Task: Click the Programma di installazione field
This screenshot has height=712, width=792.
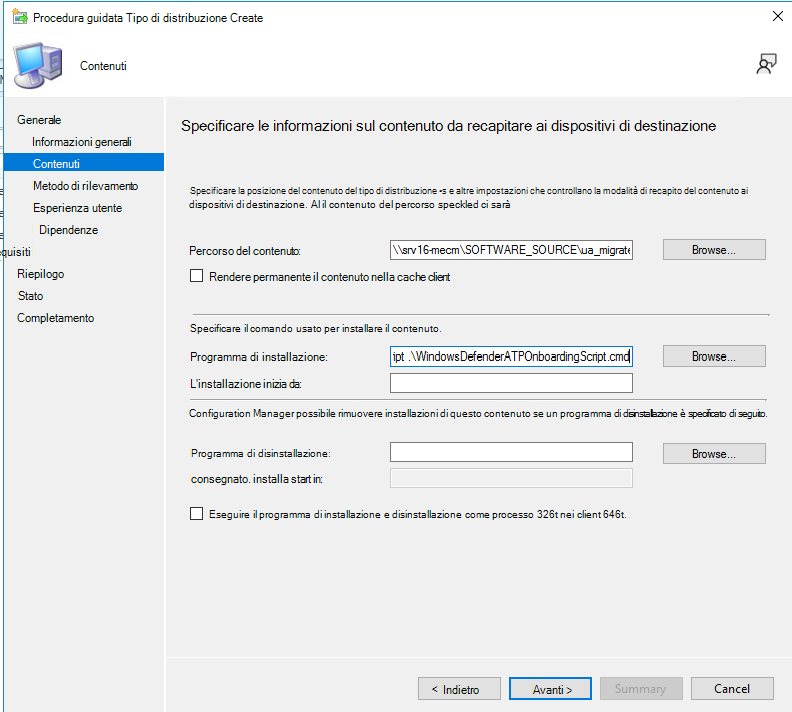Action: [x=511, y=357]
